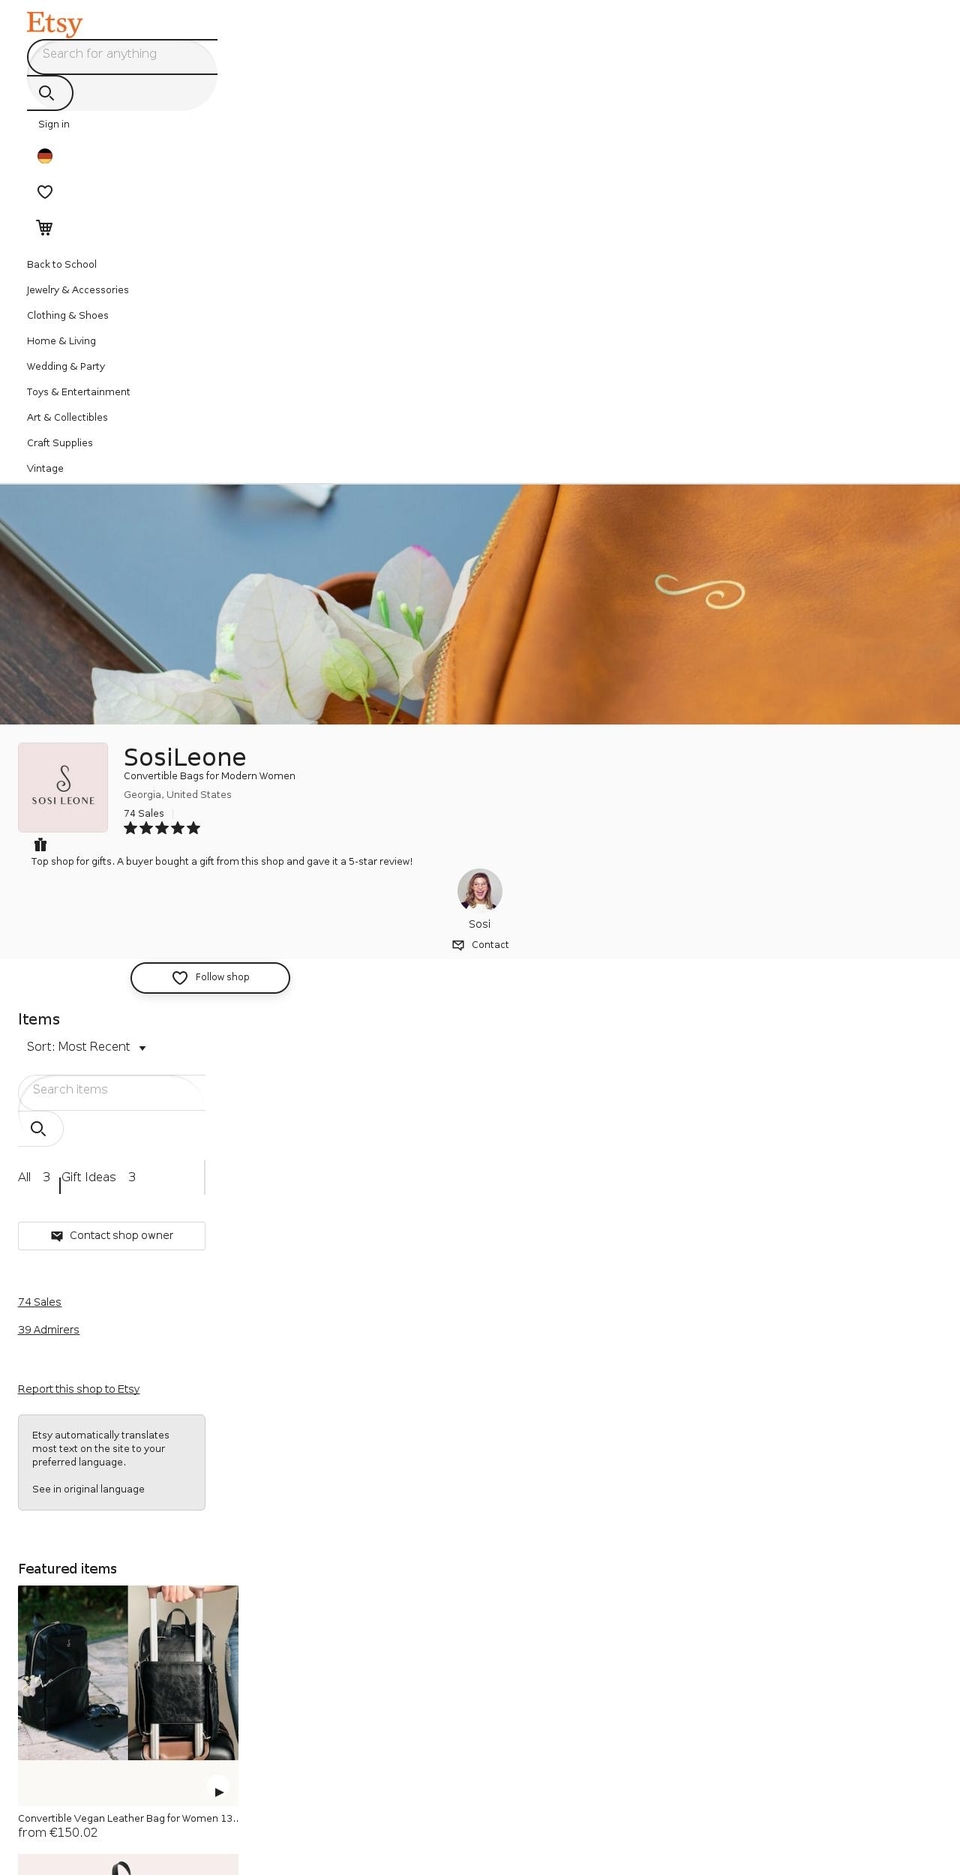Screen dimensions: 960x1875
Task: Select the All items section tab
Action: click(x=34, y=1177)
